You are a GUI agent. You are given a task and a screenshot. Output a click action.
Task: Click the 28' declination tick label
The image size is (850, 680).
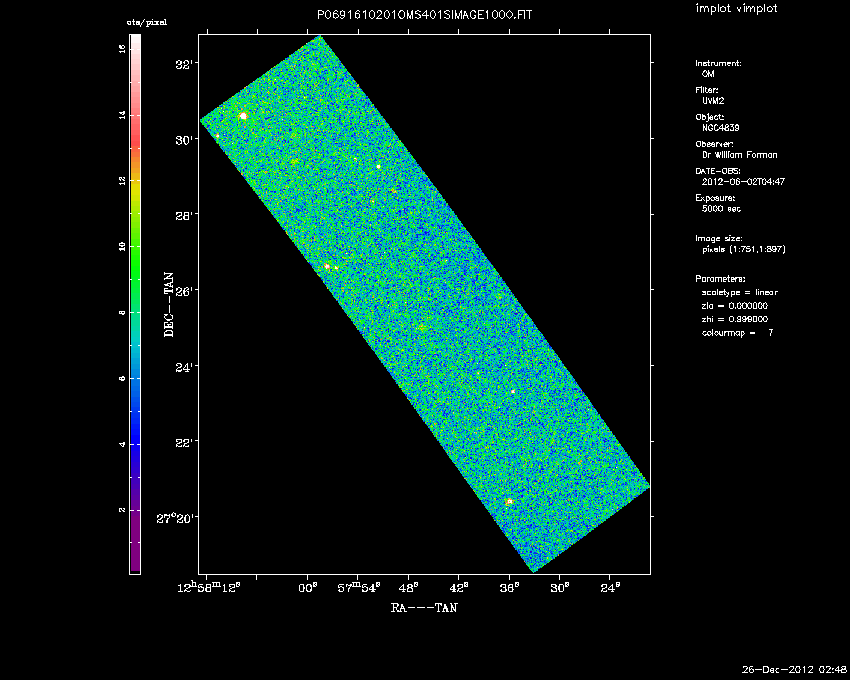point(184,216)
